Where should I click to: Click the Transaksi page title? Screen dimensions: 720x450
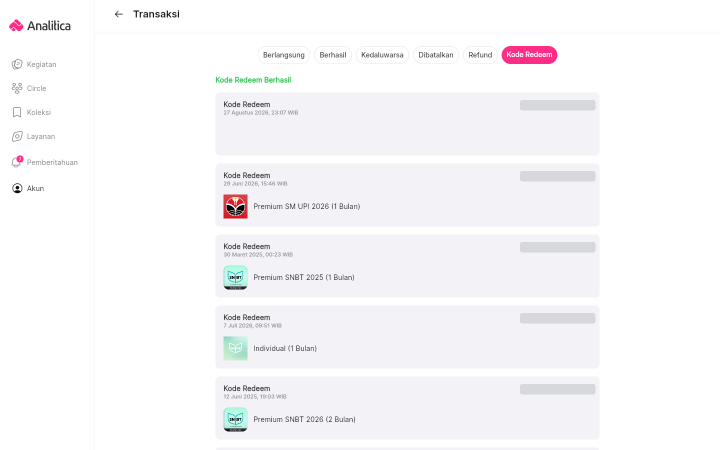pos(157,14)
